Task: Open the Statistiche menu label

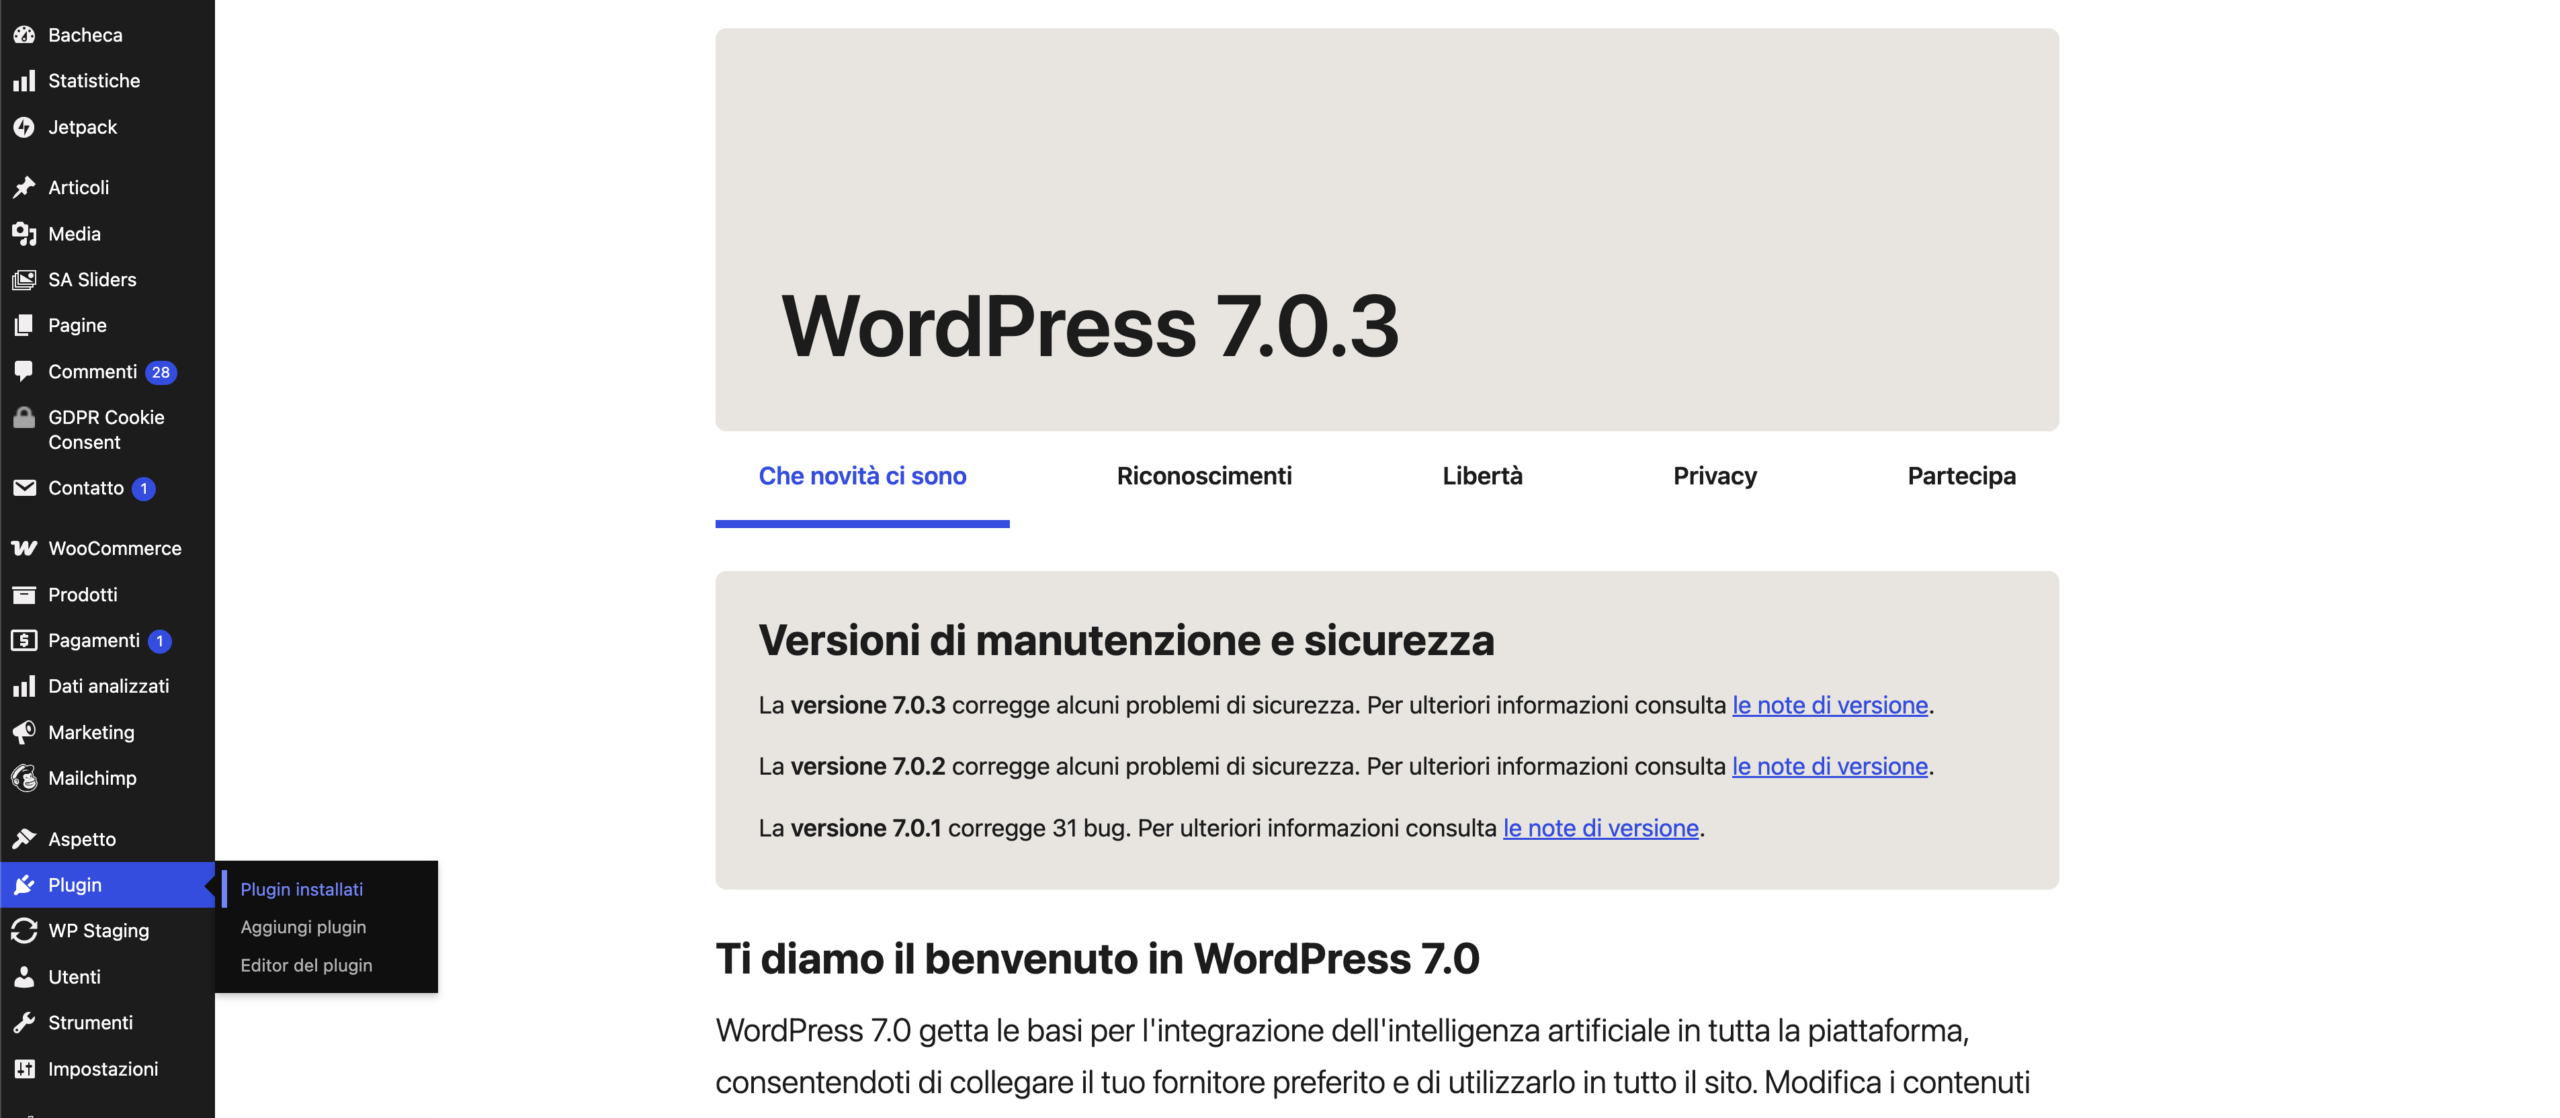Action: [94, 81]
